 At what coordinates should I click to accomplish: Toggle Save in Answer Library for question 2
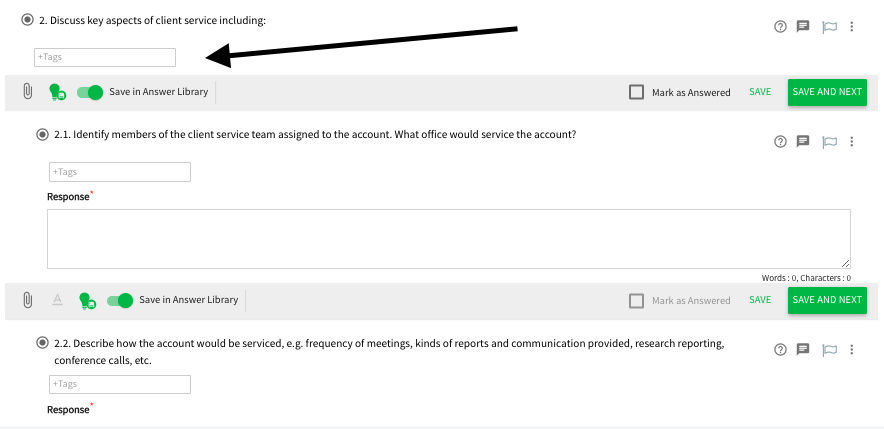[90, 92]
